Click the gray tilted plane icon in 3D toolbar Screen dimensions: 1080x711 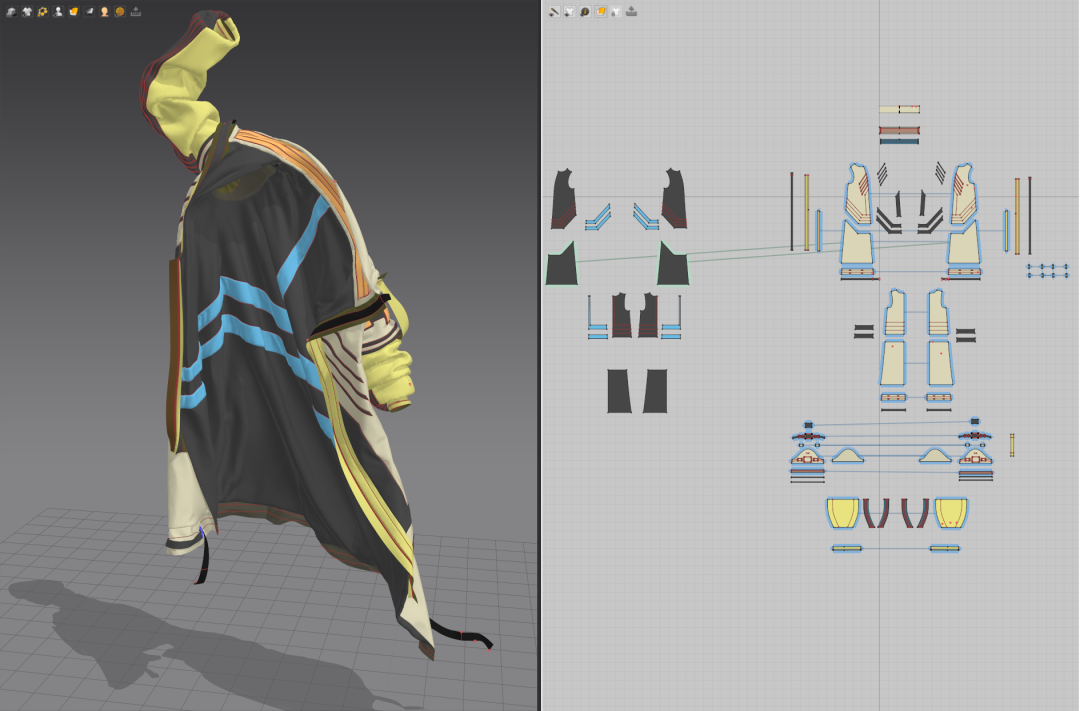tap(89, 12)
